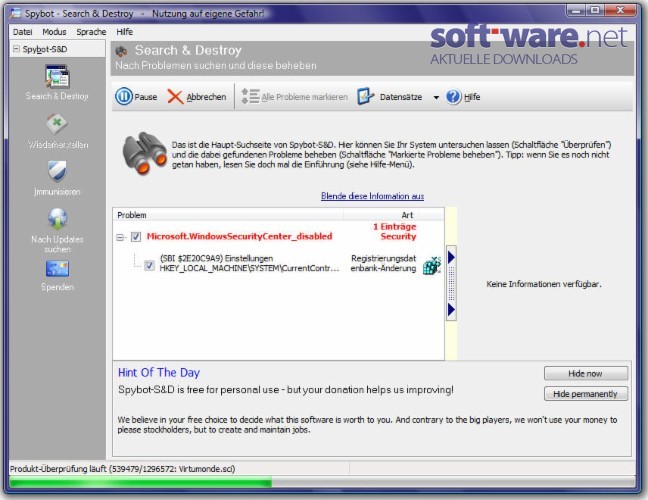Click the Nach Updates suchen globe icon

coord(57,219)
